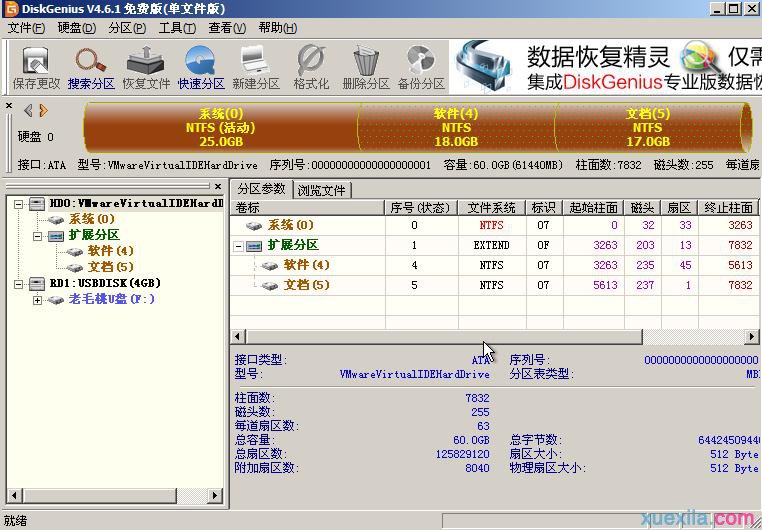762x530 pixels.
Task: Click the 0F identifier cell for 扩展分区
Action: pyautogui.click(x=543, y=246)
